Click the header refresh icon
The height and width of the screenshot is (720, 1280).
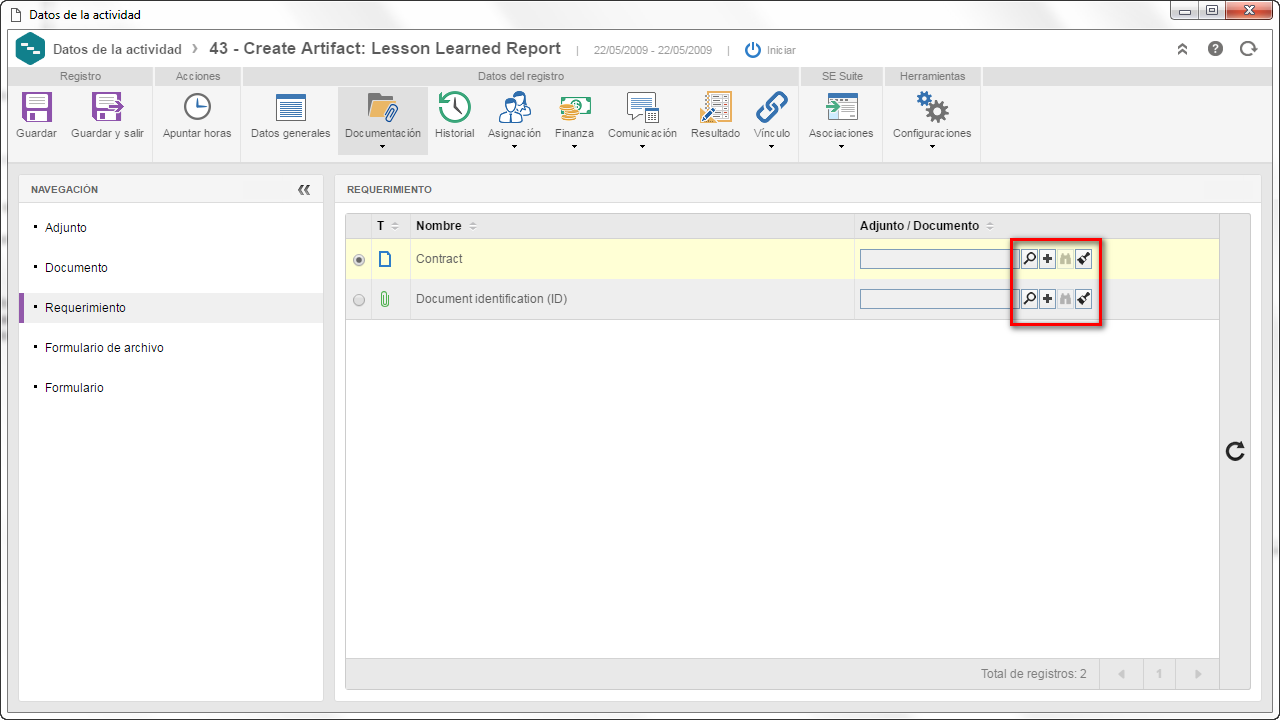pos(1248,48)
